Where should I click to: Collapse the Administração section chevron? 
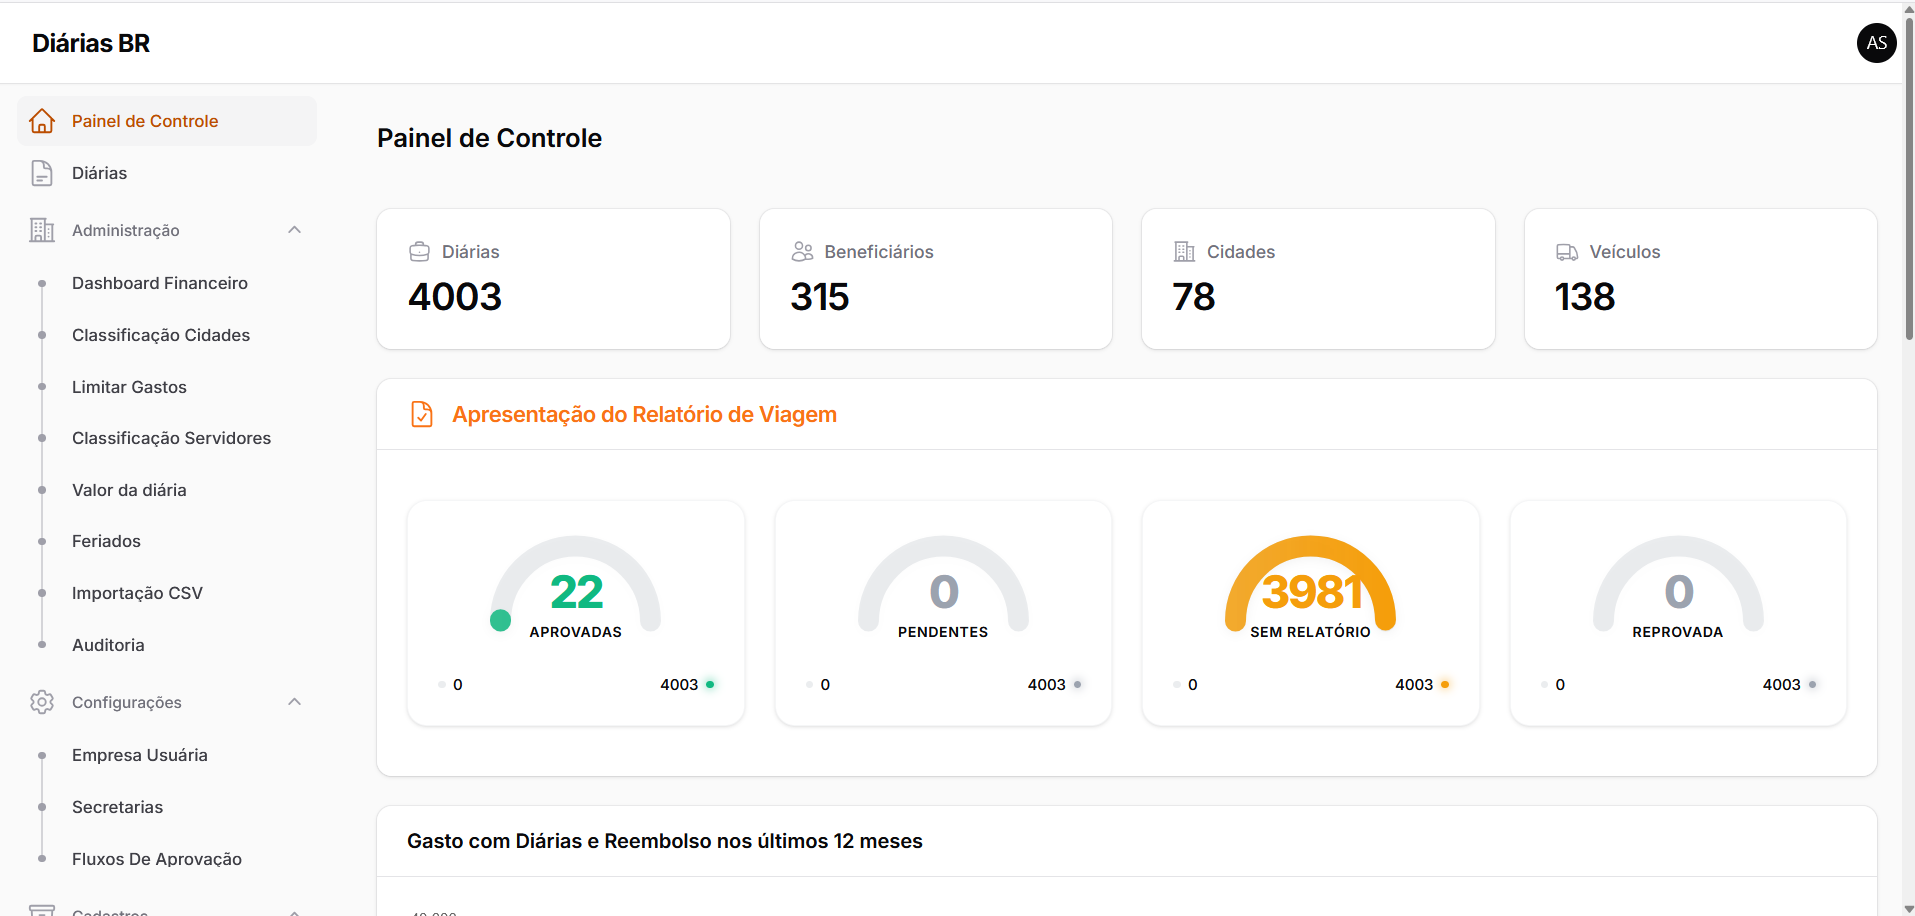[294, 230]
